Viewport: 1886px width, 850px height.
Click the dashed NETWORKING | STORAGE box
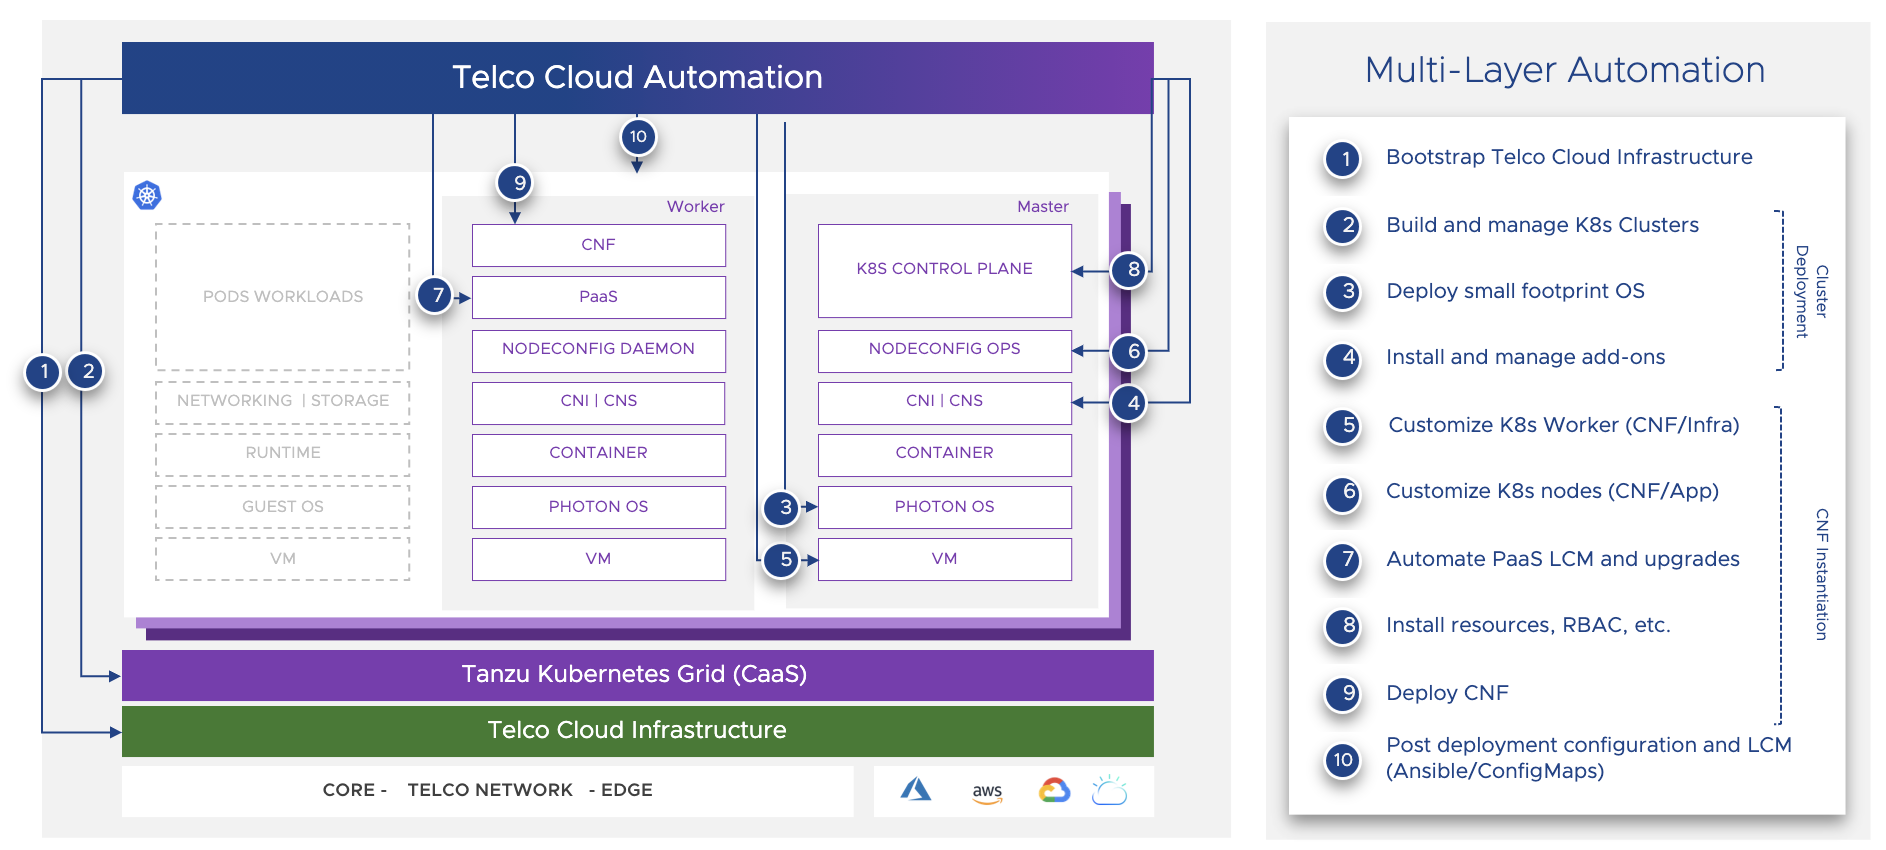pos(283,402)
